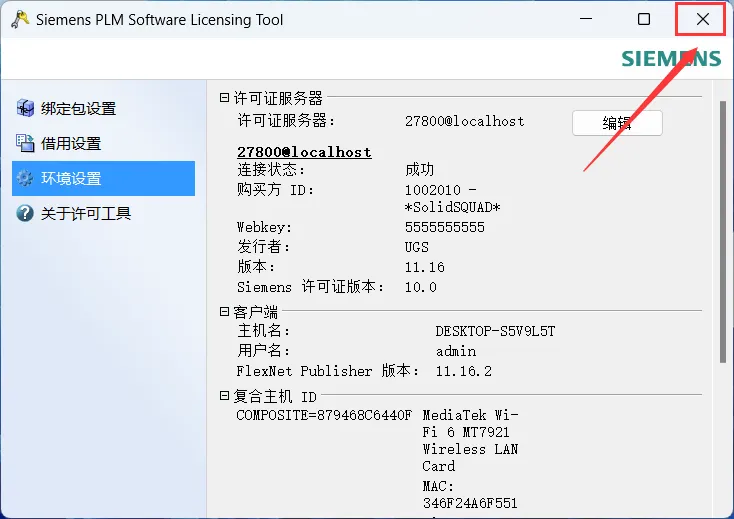734x519 pixels.
Task: Minimize the Licensing Tool window
Action: [x=586, y=19]
